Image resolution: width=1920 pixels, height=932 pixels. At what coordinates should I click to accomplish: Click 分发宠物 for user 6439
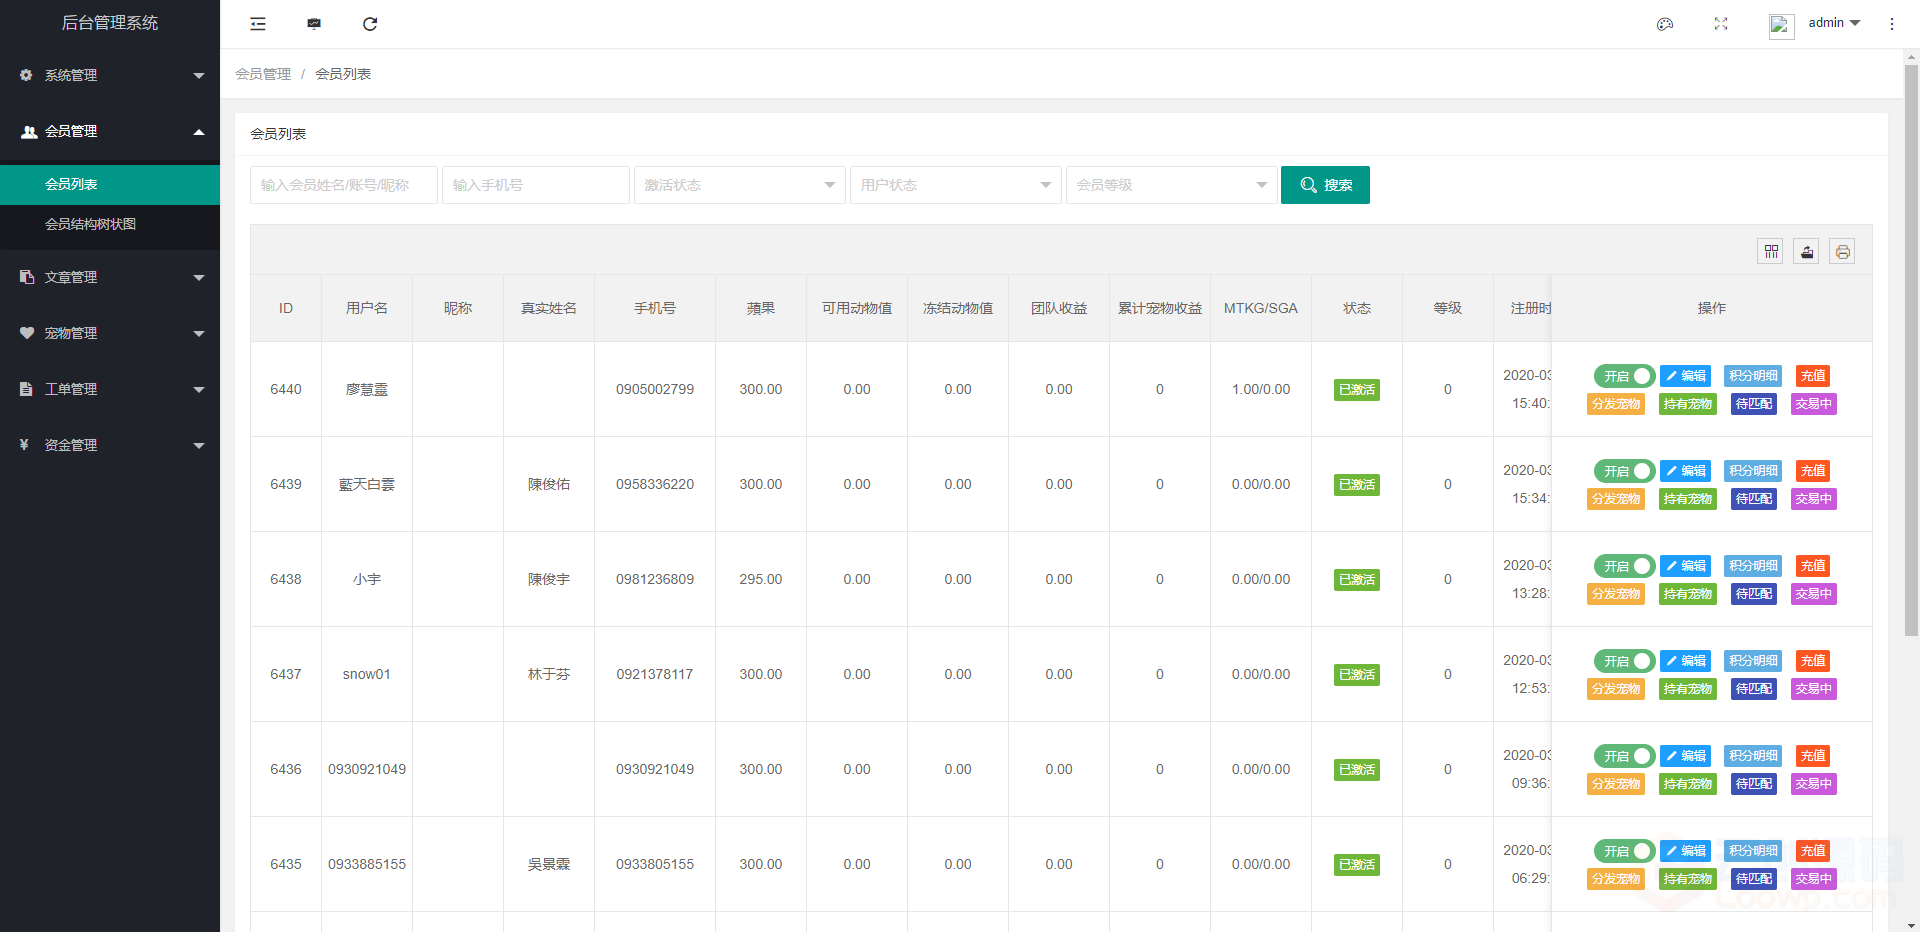(1616, 499)
